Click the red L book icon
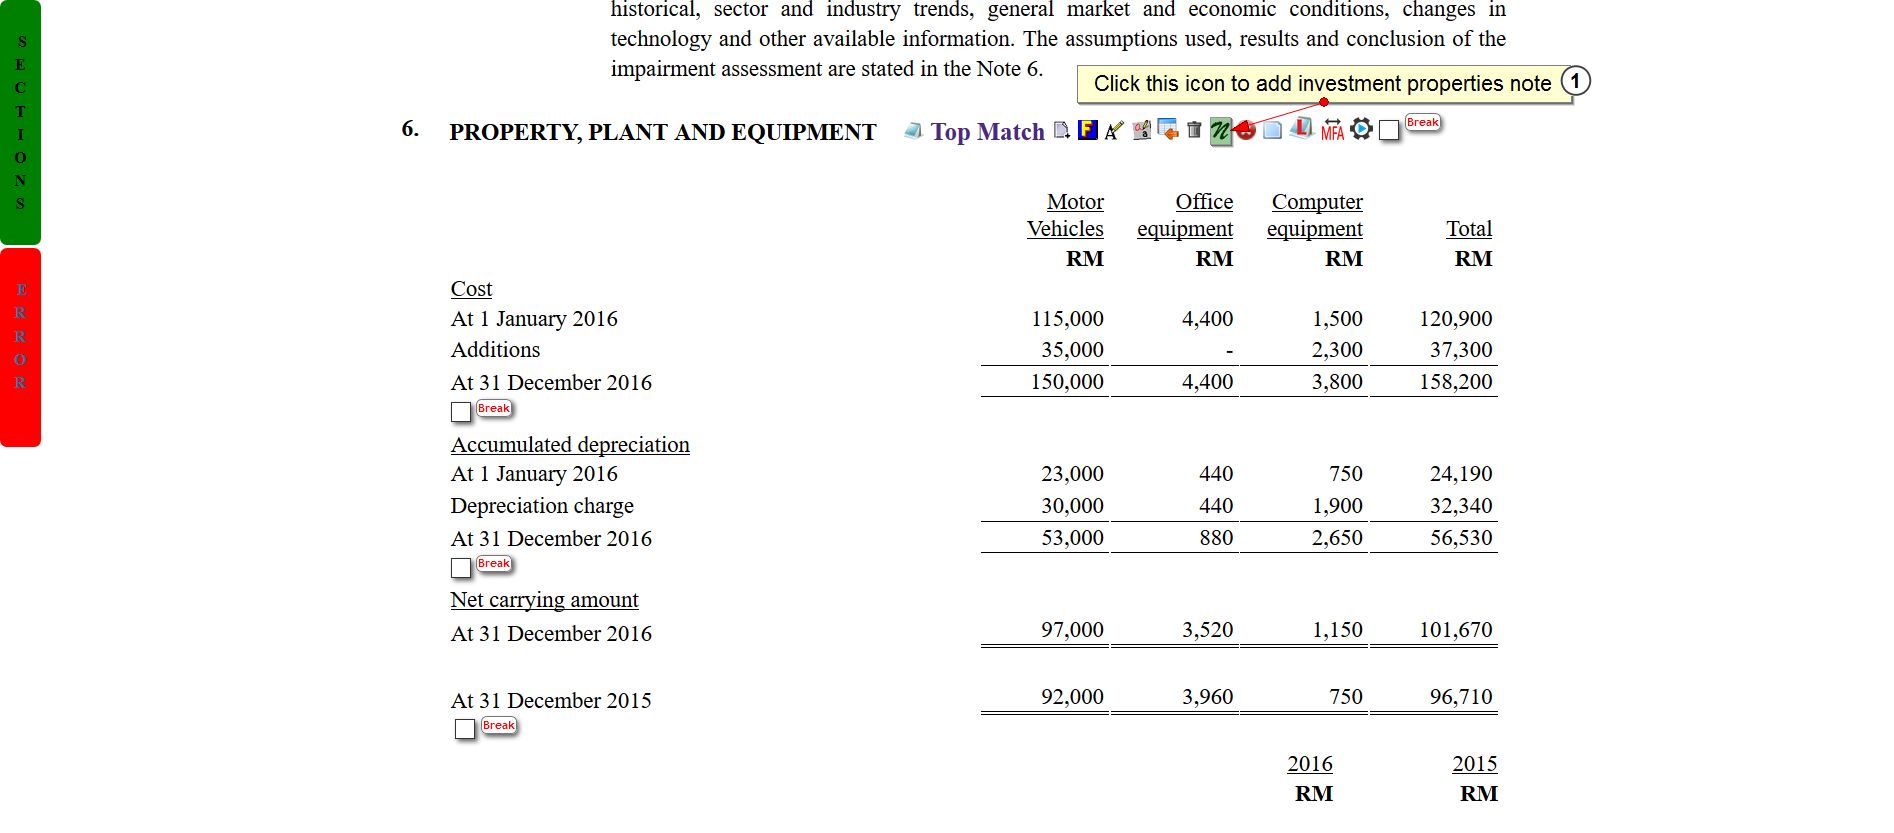The height and width of the screenshot is (833, 1894). click(x=1301, y=129)
